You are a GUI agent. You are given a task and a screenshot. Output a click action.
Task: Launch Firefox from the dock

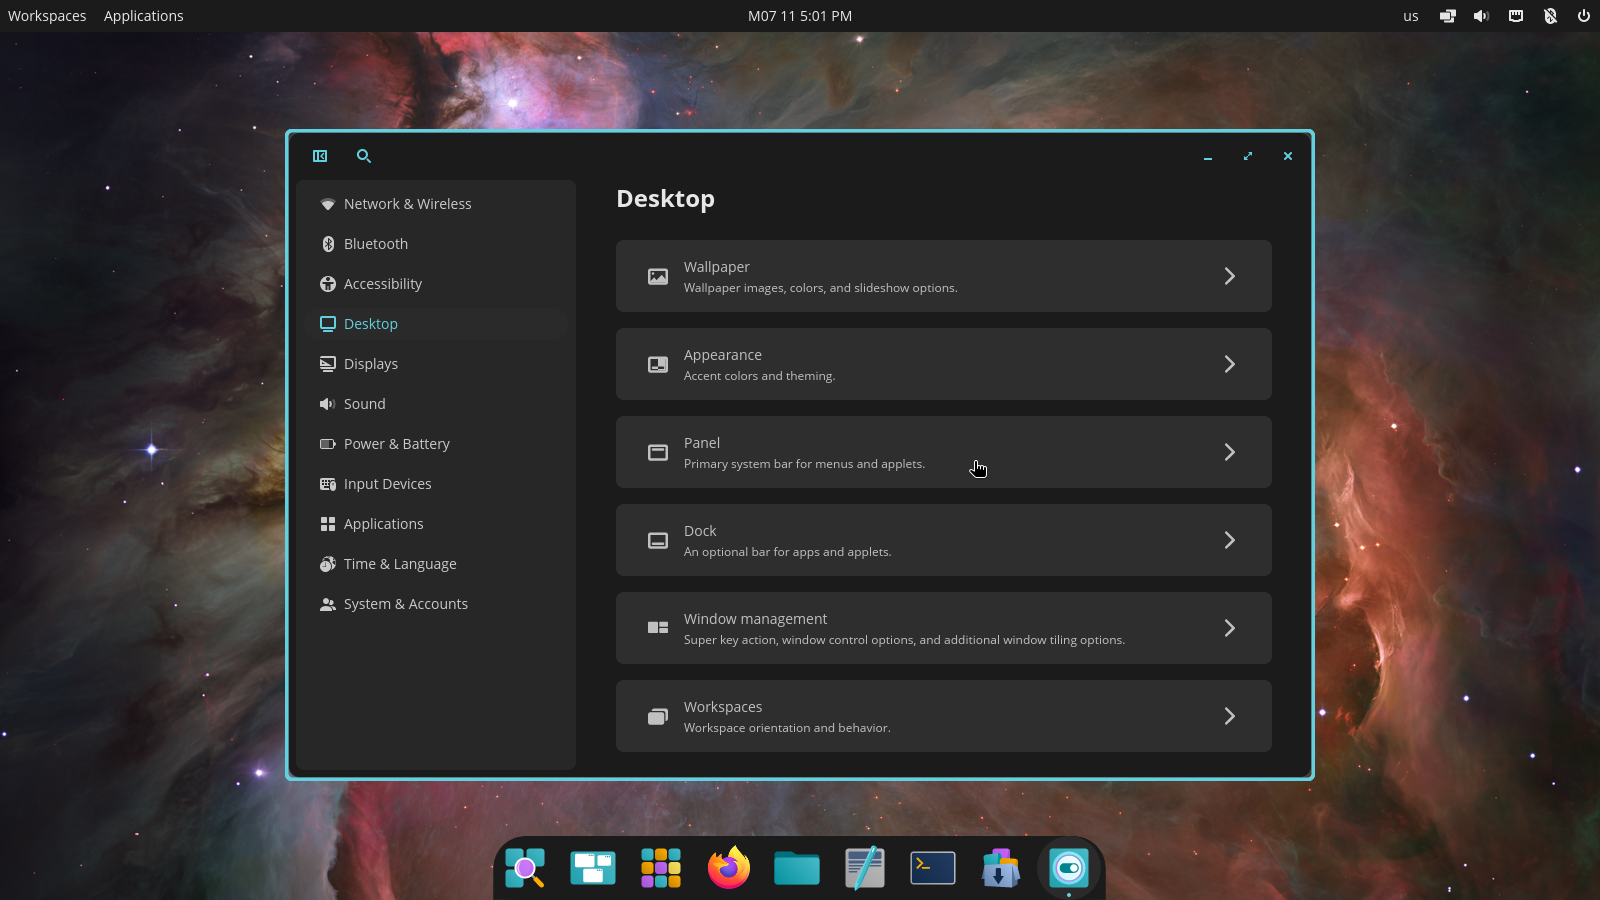click(728, 868)
